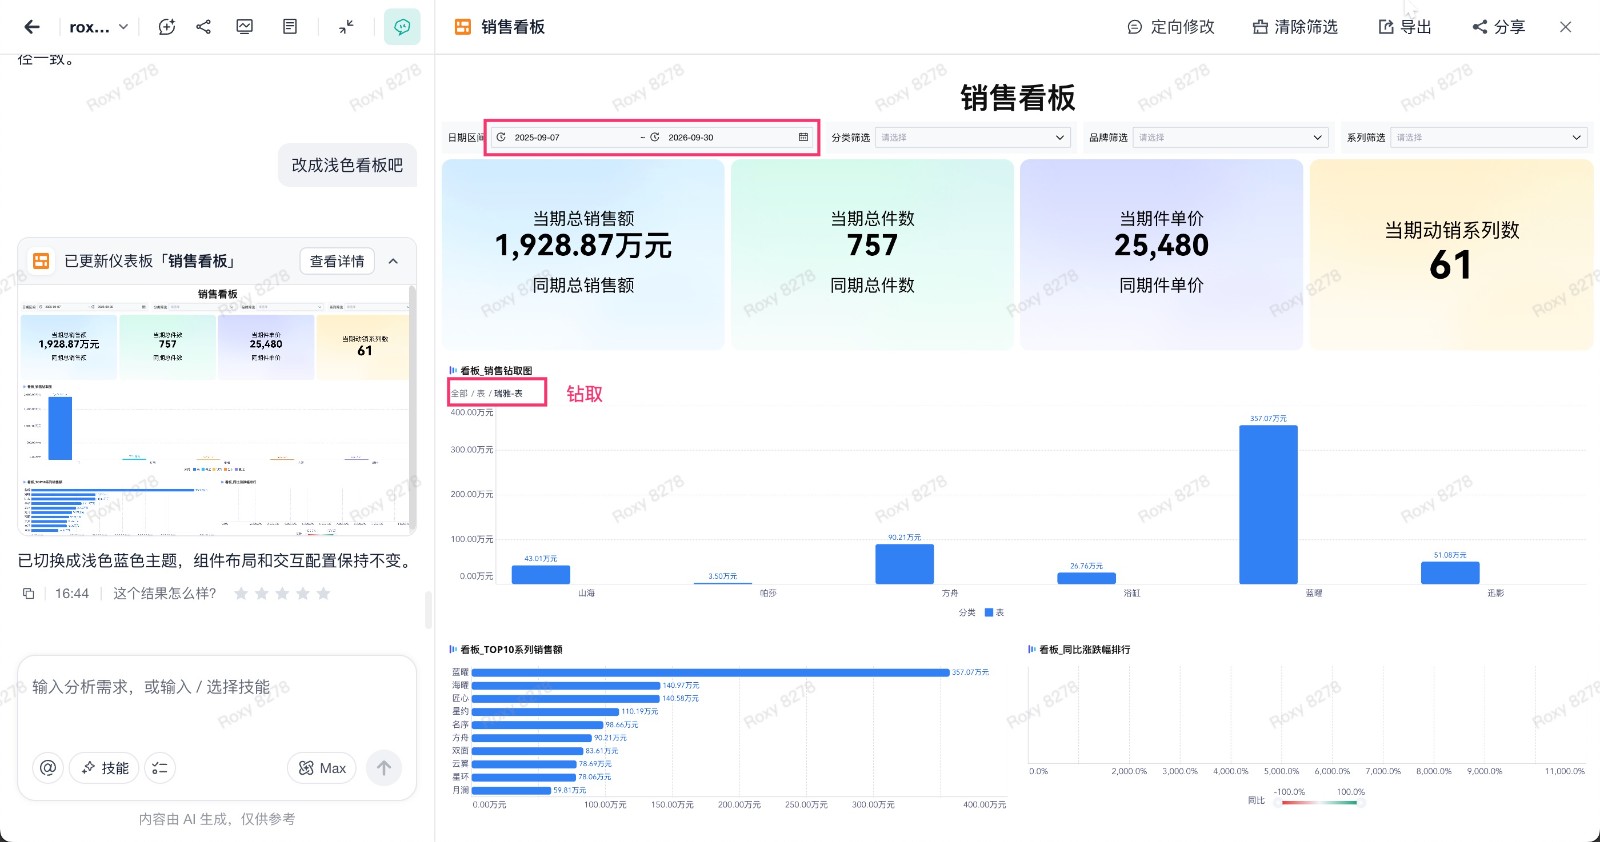
Task: Open the 系列筛选 dropdown
Action: pos(1489,138)
